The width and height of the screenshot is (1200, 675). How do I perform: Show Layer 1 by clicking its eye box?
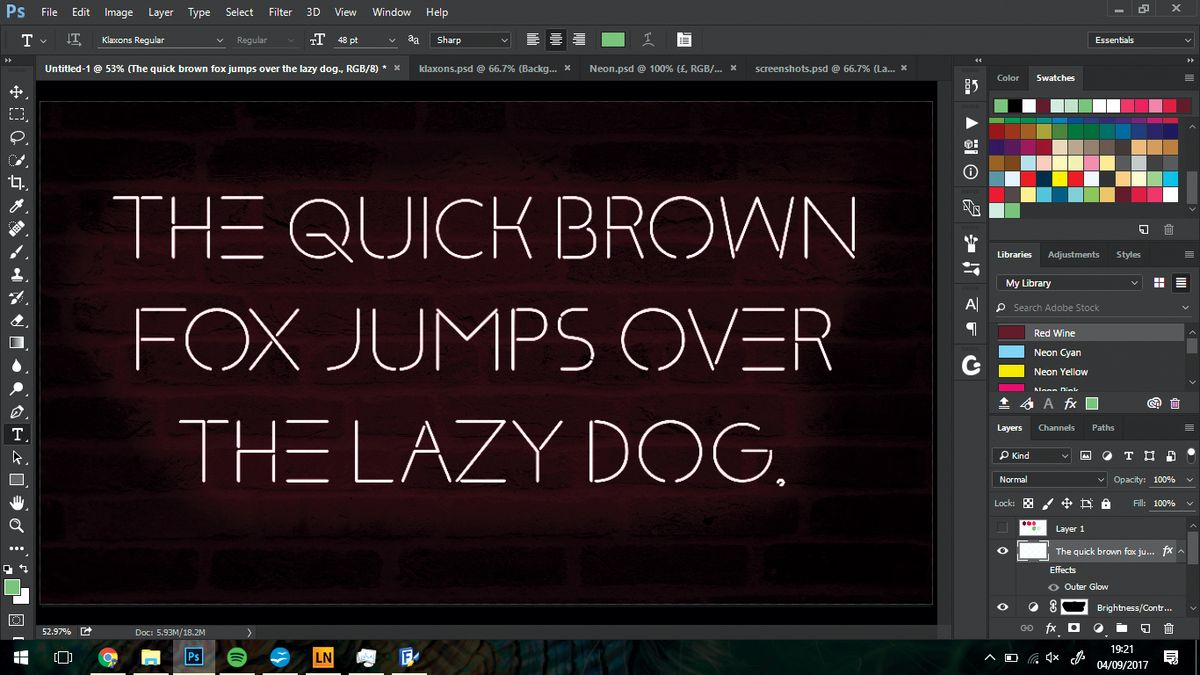1003,528
